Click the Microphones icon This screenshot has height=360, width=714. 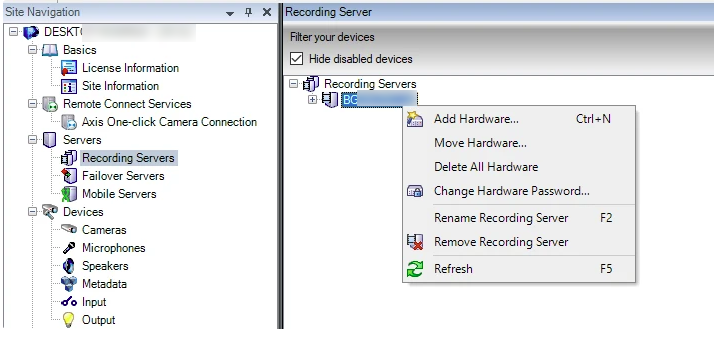[69, 248]
